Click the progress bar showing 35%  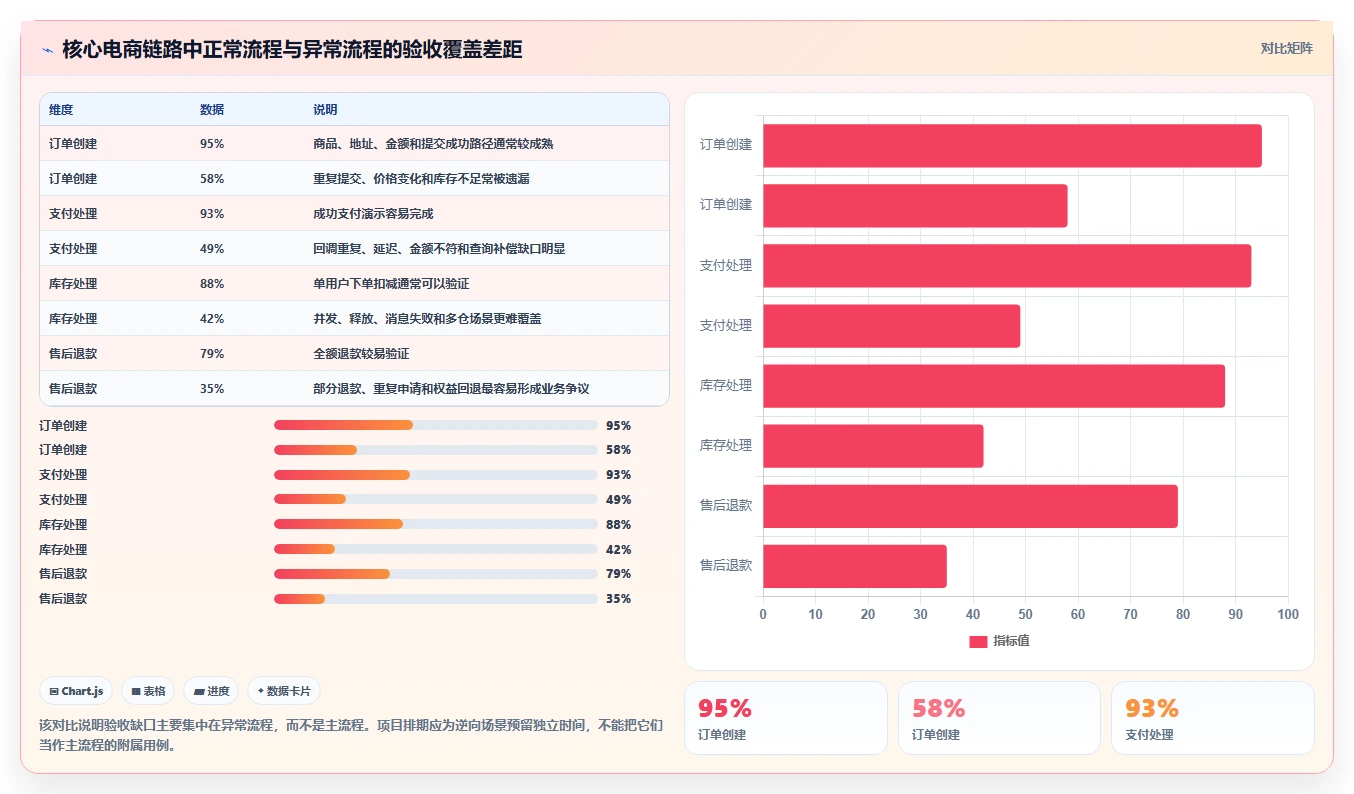[x=436, y=599]
